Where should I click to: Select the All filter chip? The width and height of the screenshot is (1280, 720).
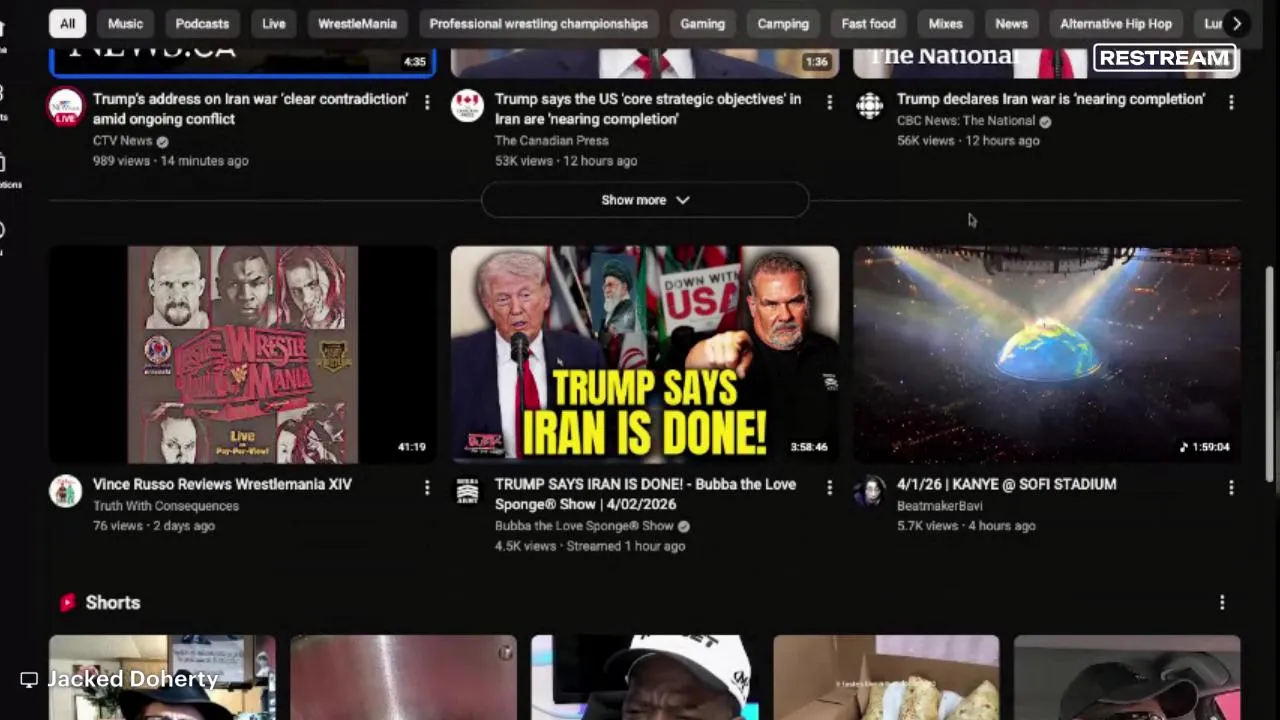click(67, 23)
